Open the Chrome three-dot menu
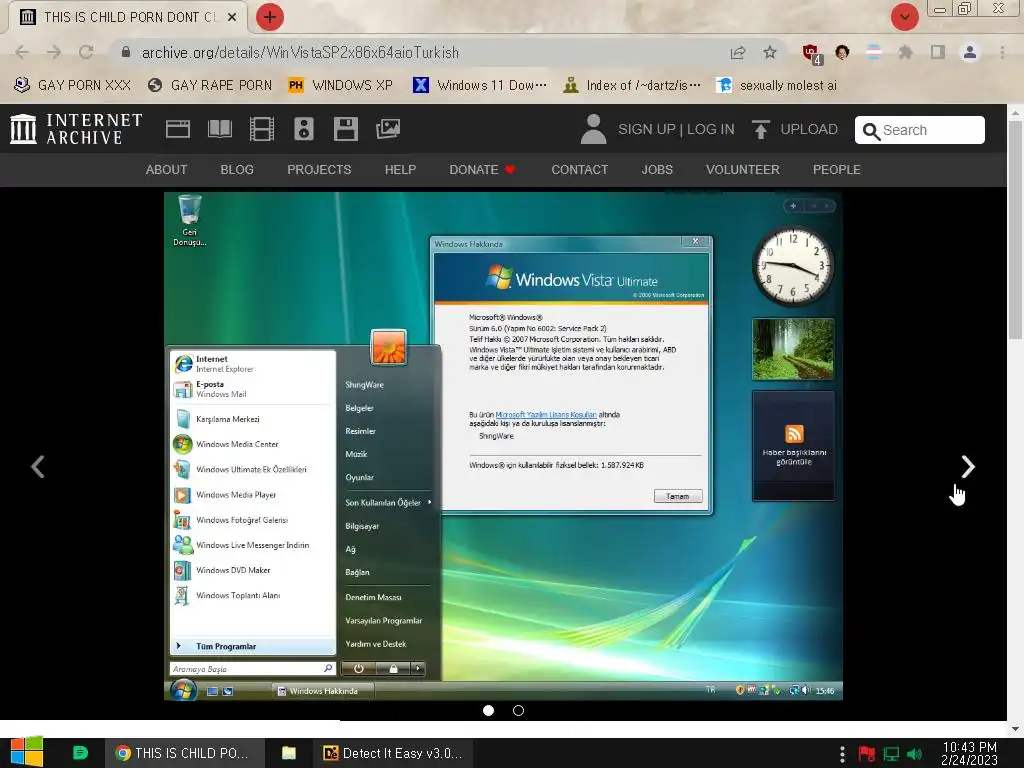 click(1002, 52)
